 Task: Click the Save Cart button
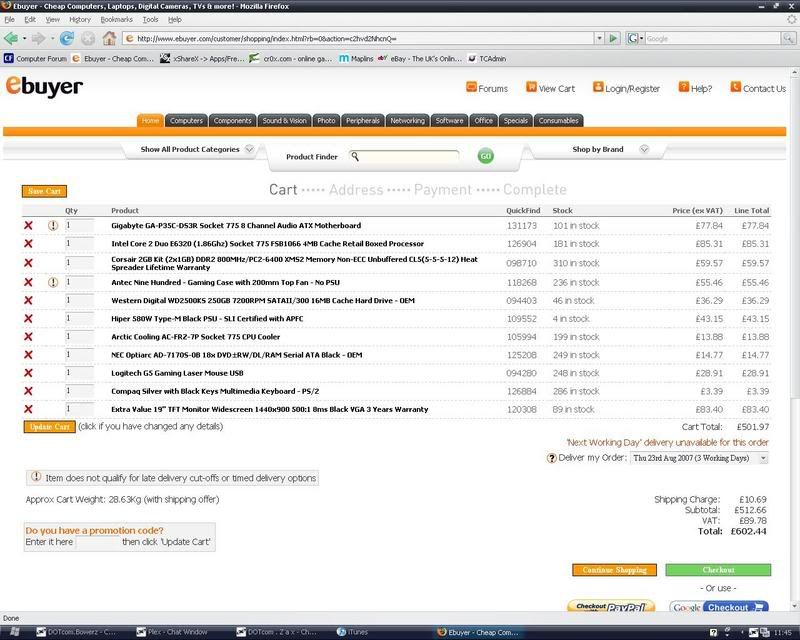point(44,191)
